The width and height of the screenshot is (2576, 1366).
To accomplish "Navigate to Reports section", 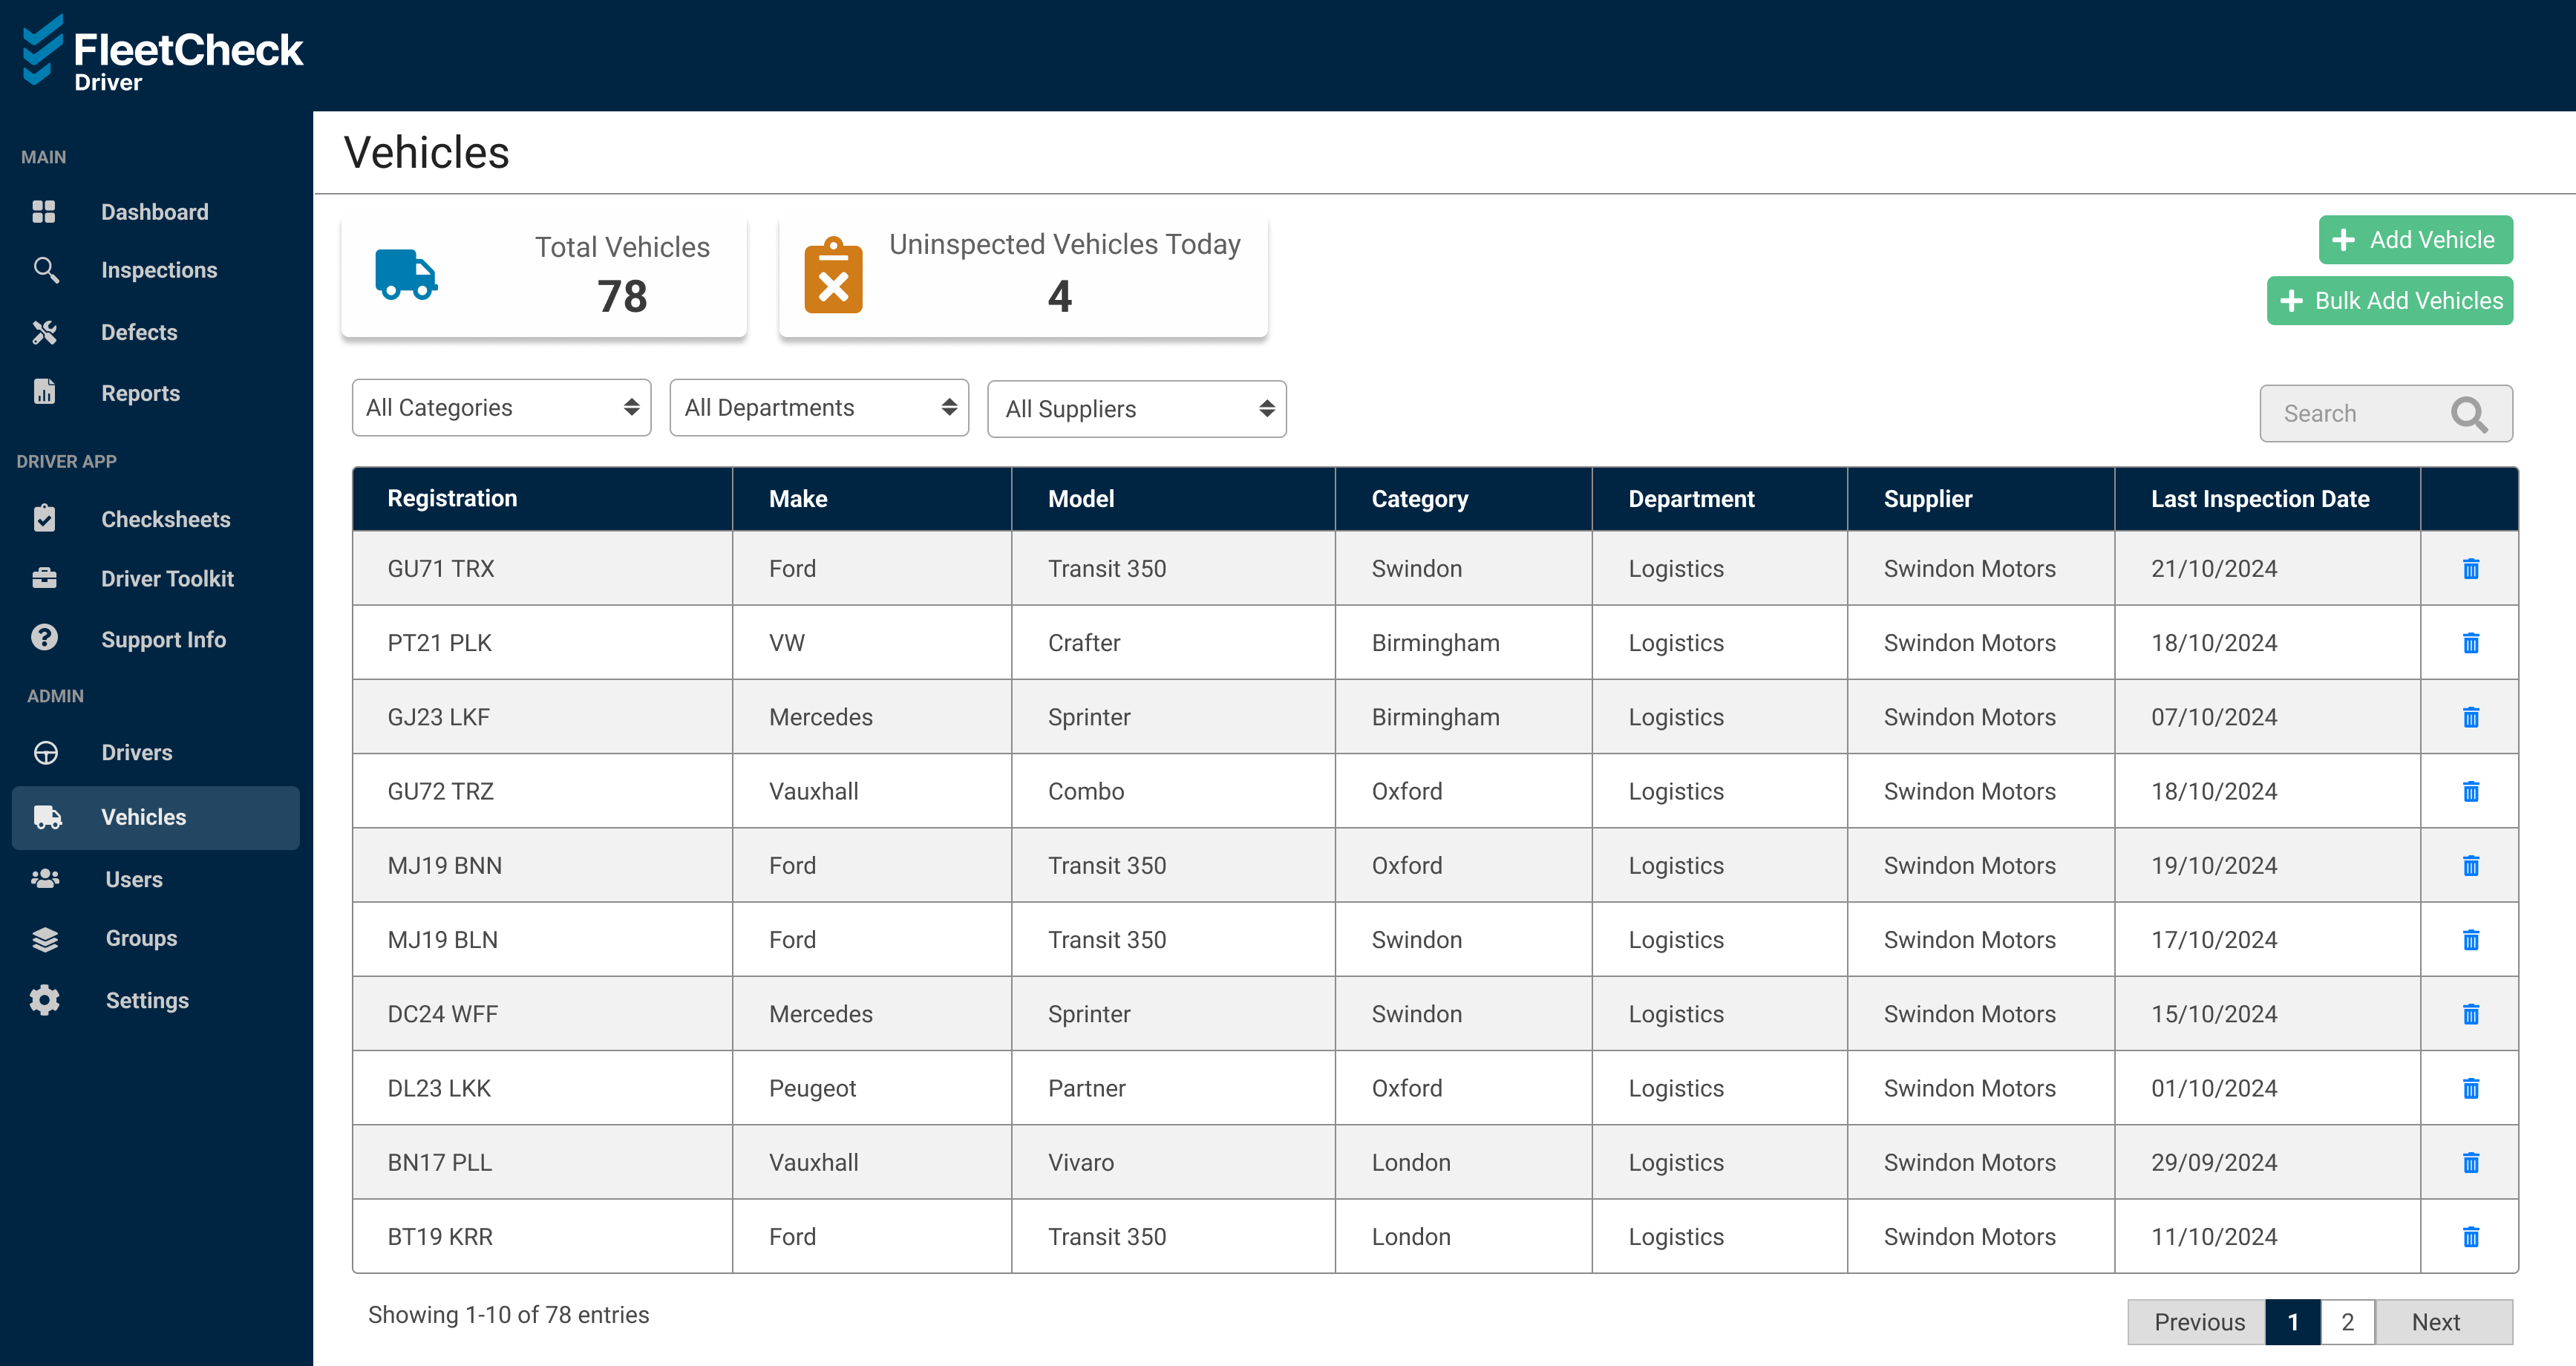I will [140, 393].
